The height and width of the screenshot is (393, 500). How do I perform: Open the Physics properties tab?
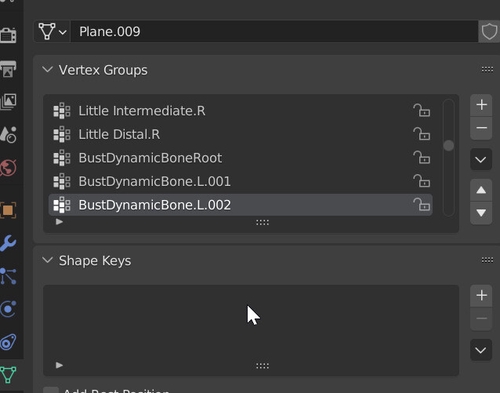[8, 309]
